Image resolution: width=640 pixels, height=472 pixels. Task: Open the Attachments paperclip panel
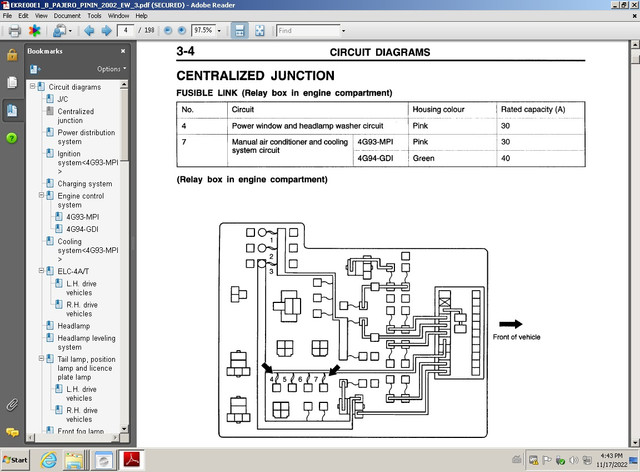click(12, 405)
